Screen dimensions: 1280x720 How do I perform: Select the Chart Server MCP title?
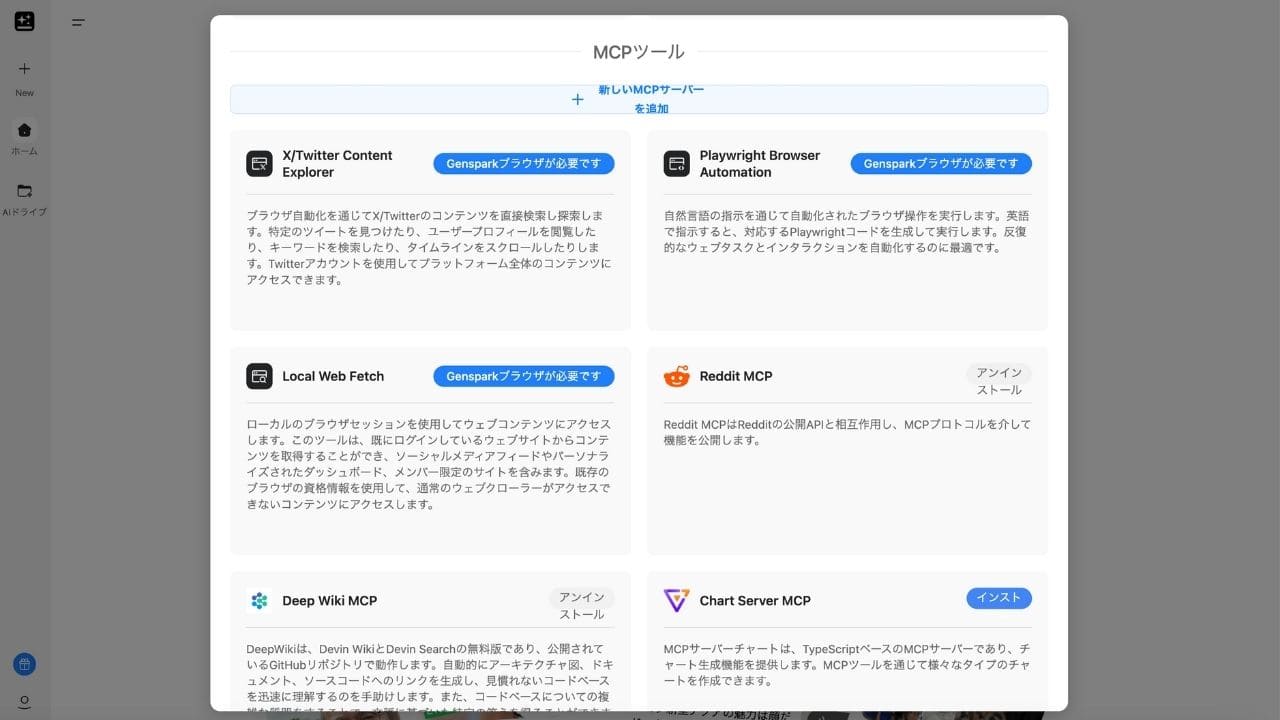coord(755,601)
